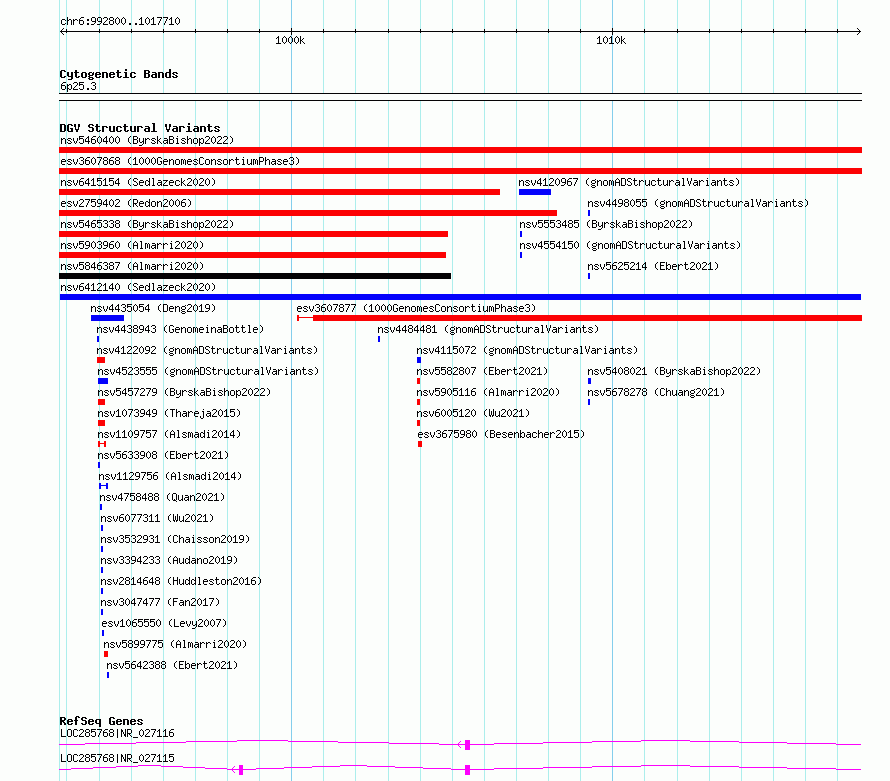Image resolution: width=890 pixels, height=781 pixels.
Task: Select nsv4438943 (GenomeinaBottle) label
Action: tap(180, 329)
